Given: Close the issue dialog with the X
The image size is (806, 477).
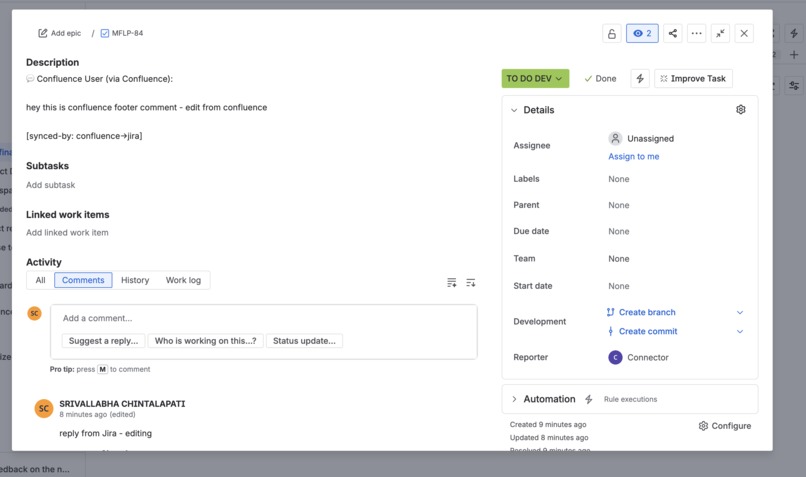Looking at the screenshot, I should (744, 33).
